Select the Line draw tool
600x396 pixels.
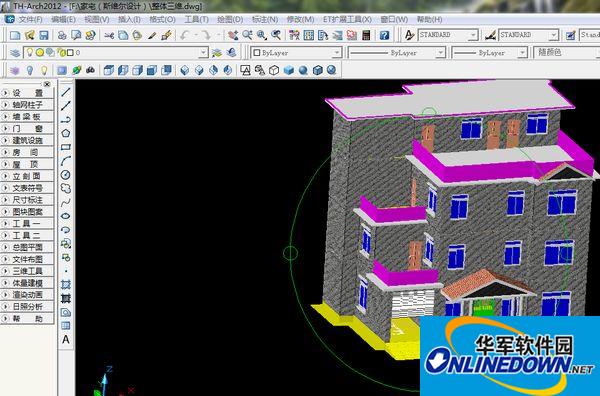pyautogui.click(x=66, y=92)
